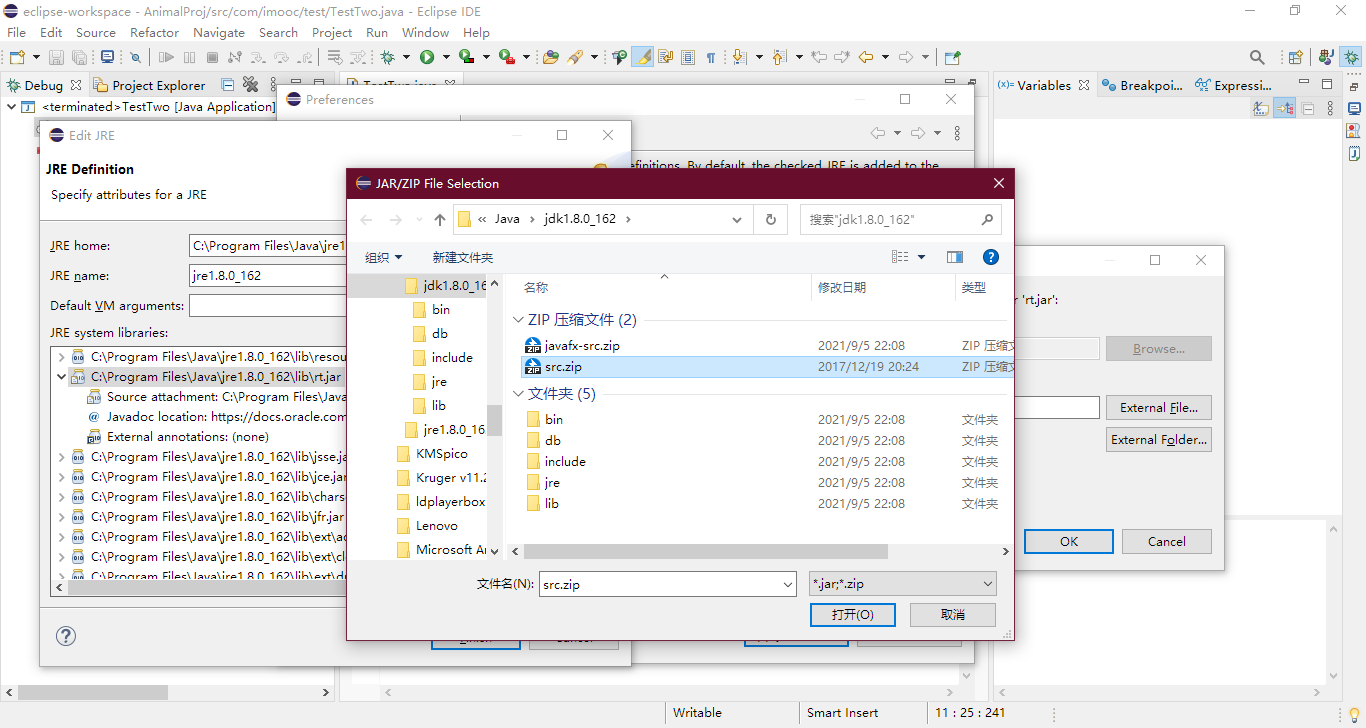Open the Navigate menu
The width and height of the screenshot is (1366, 728).
219,32
